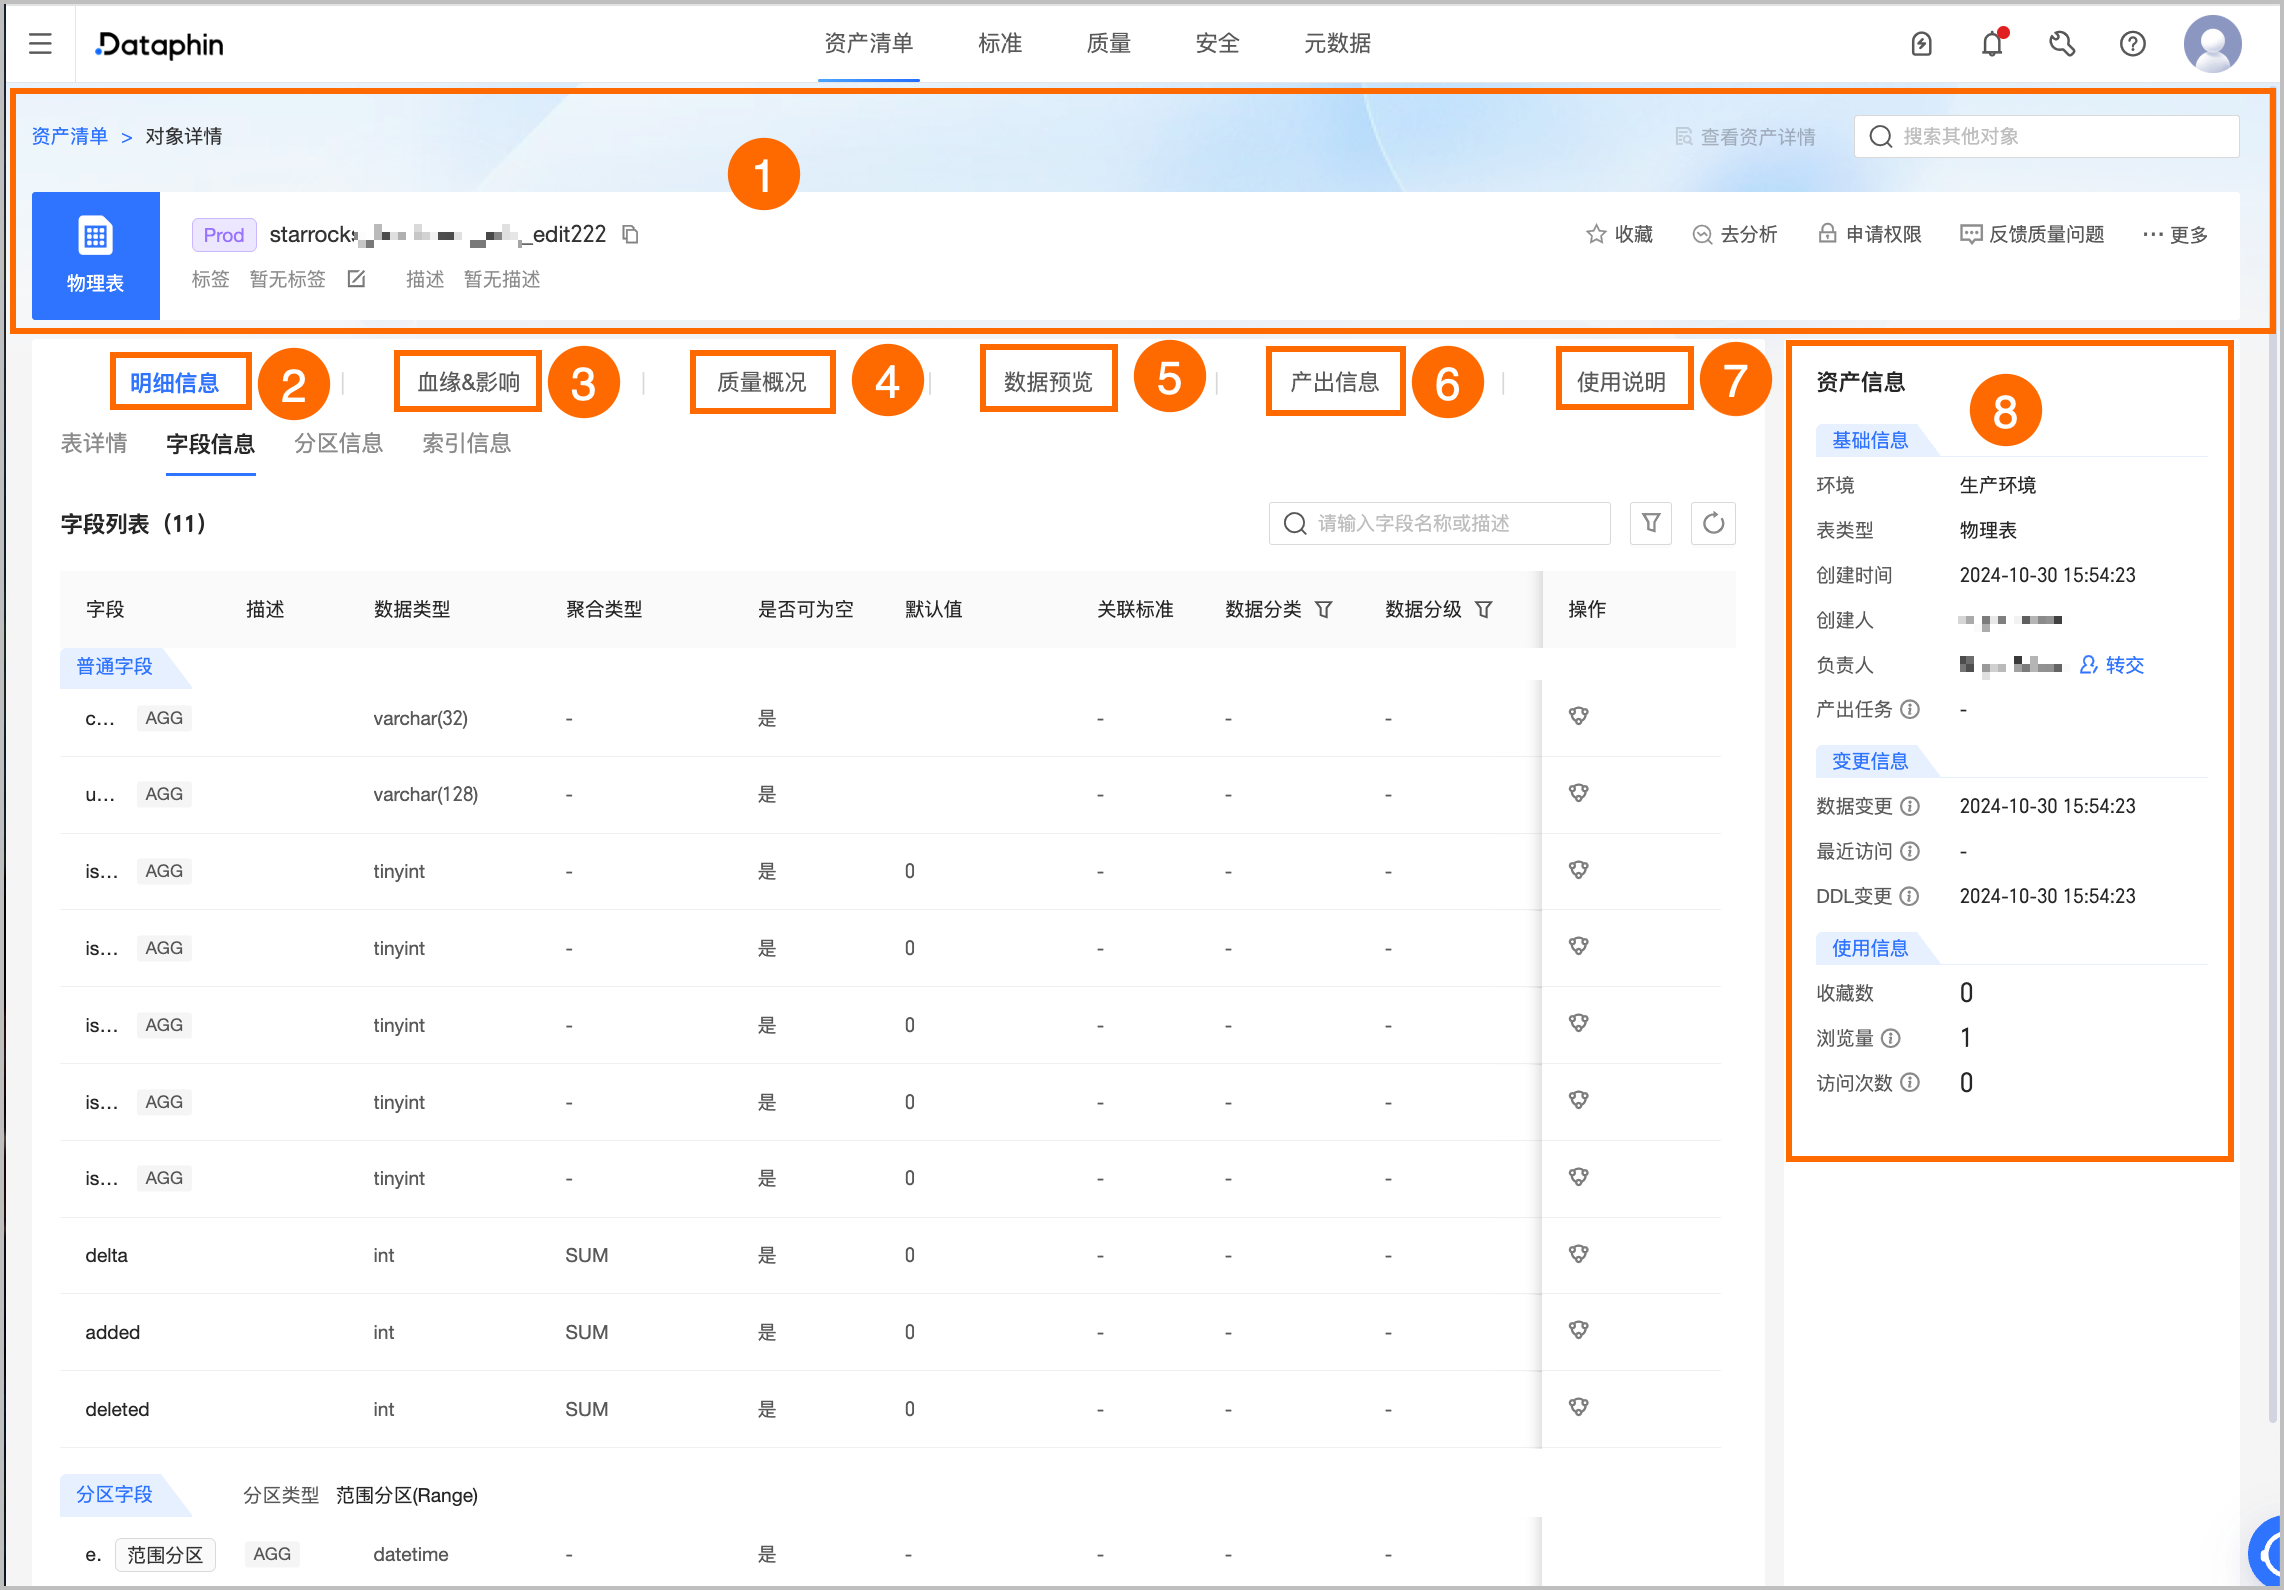
Task: Switch to 数据预览 tab
Action: tap(1048, 382)
